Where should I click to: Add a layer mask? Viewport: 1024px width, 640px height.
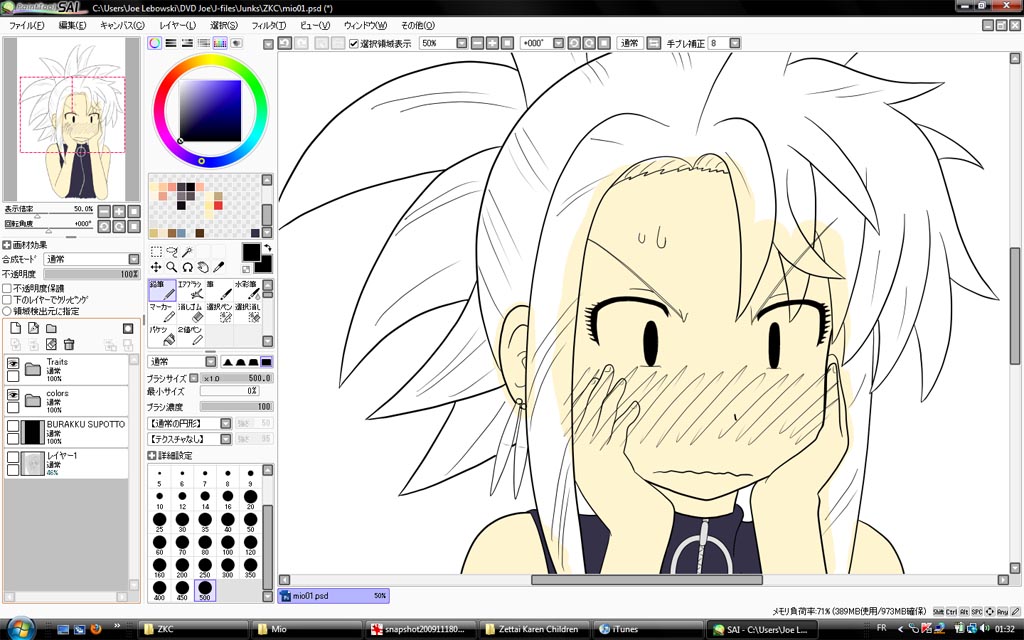point(128,328)
